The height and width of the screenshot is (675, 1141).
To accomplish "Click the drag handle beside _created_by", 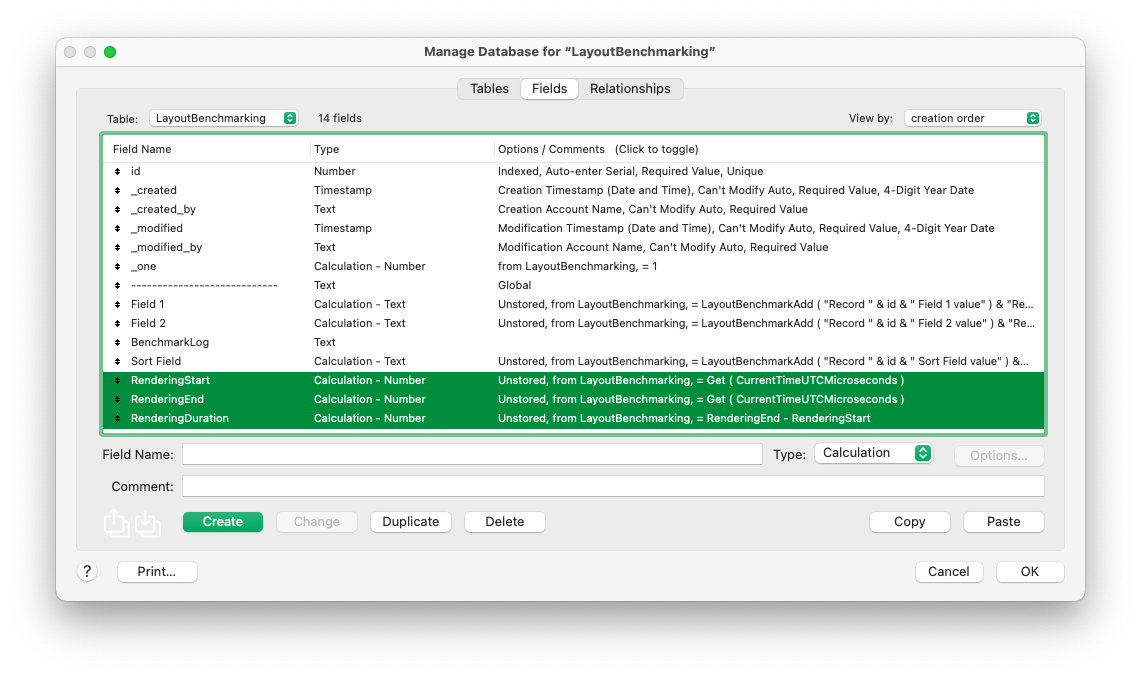I will (118, 210).
